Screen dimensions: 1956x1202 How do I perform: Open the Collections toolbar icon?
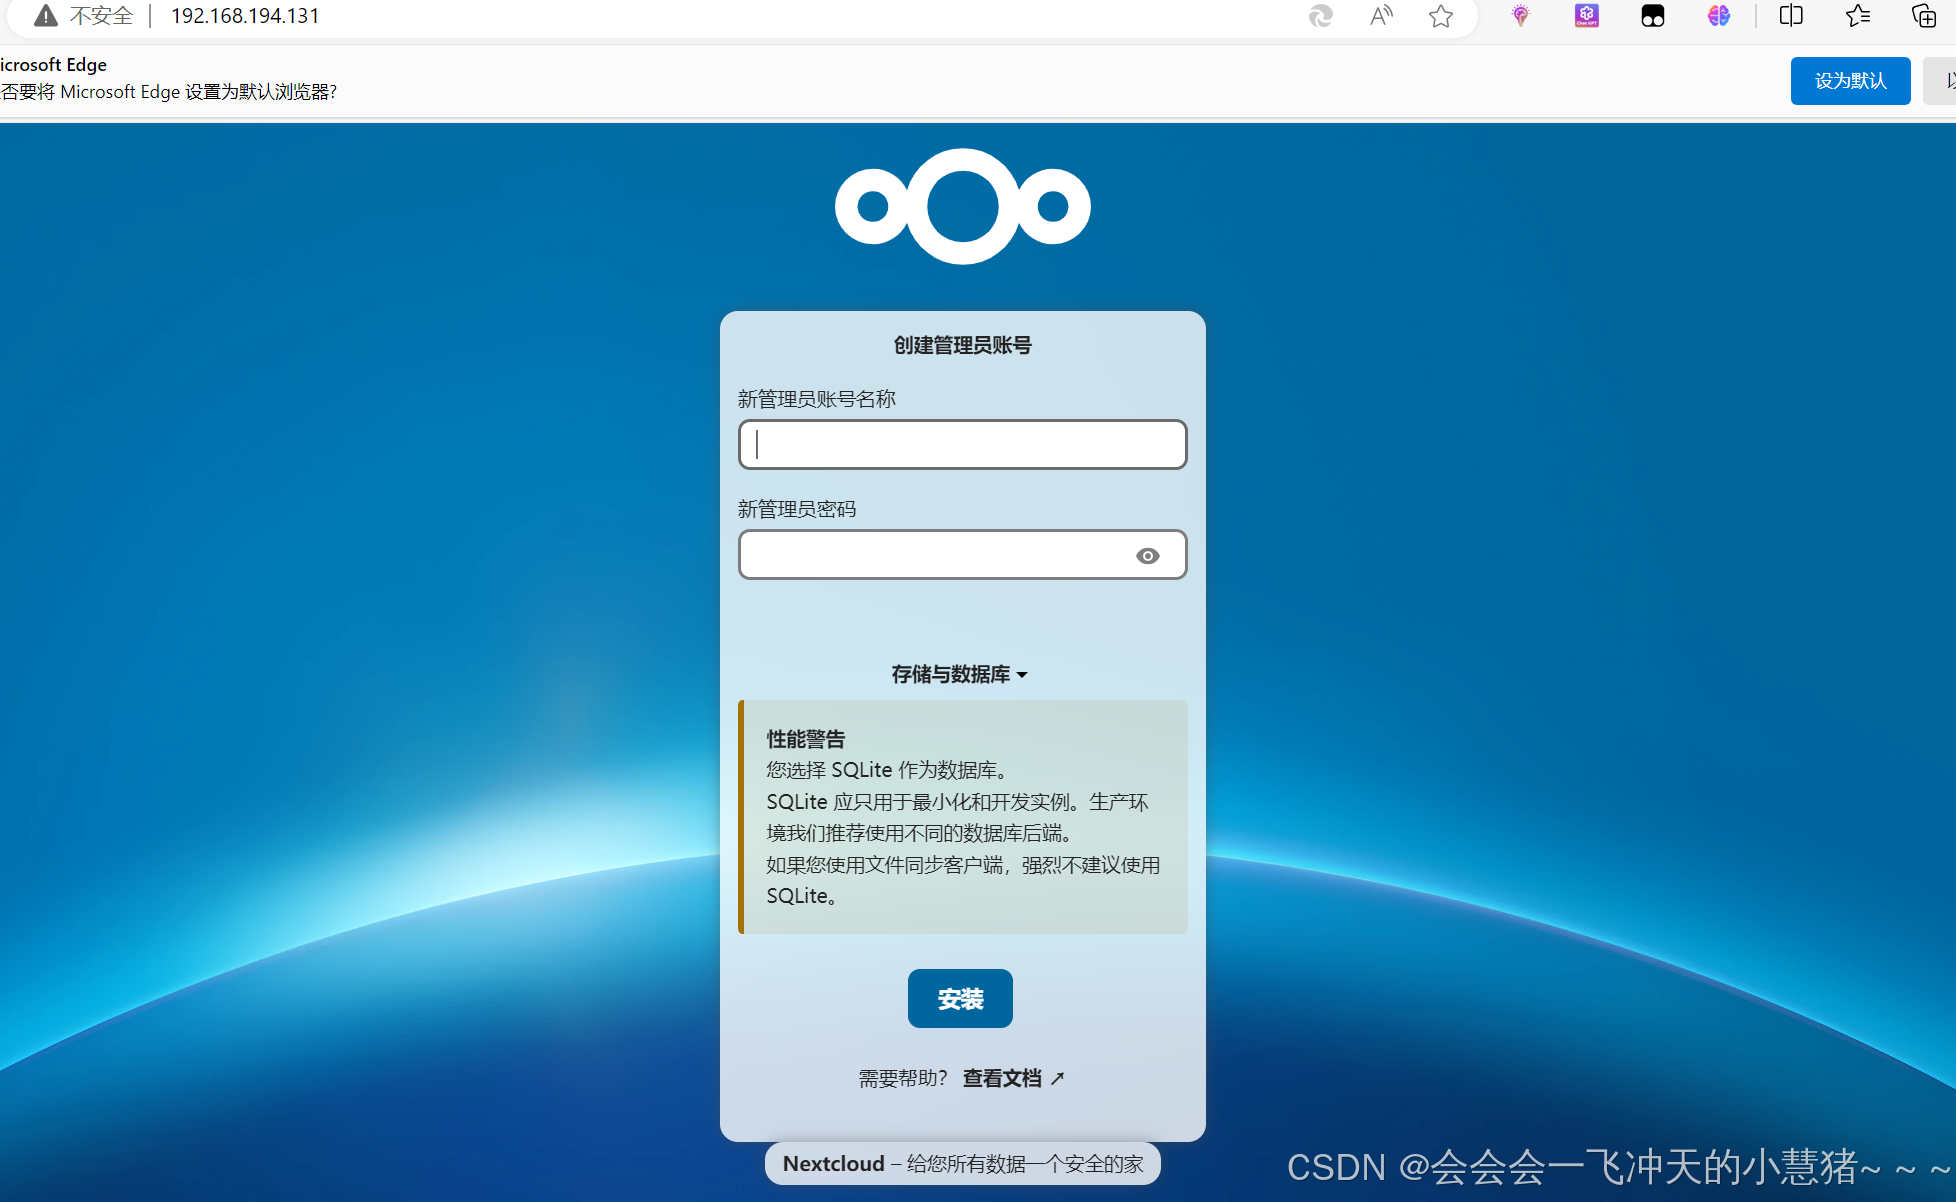[x=1924, y=16]
